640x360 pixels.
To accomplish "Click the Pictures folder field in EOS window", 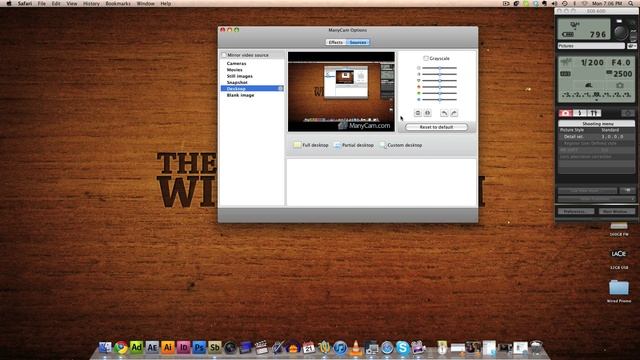I will coord(591,46).
